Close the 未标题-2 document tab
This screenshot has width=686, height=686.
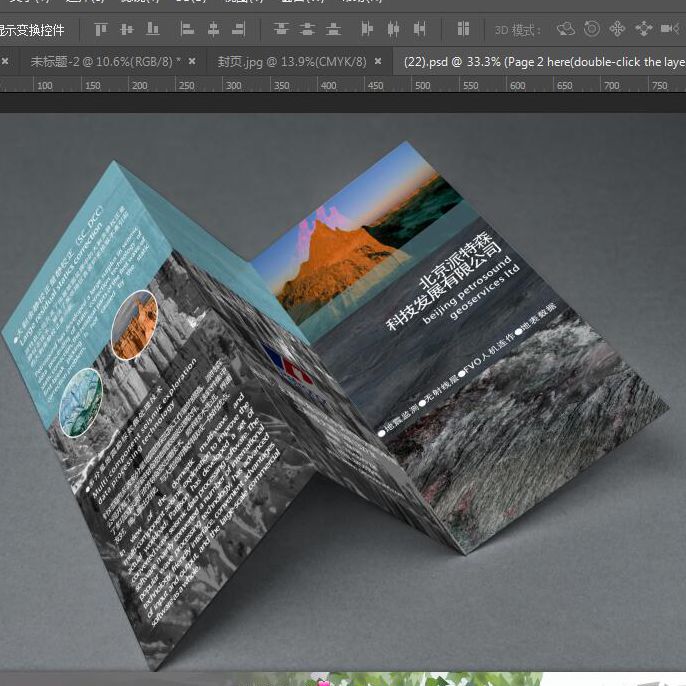(192, 62)
